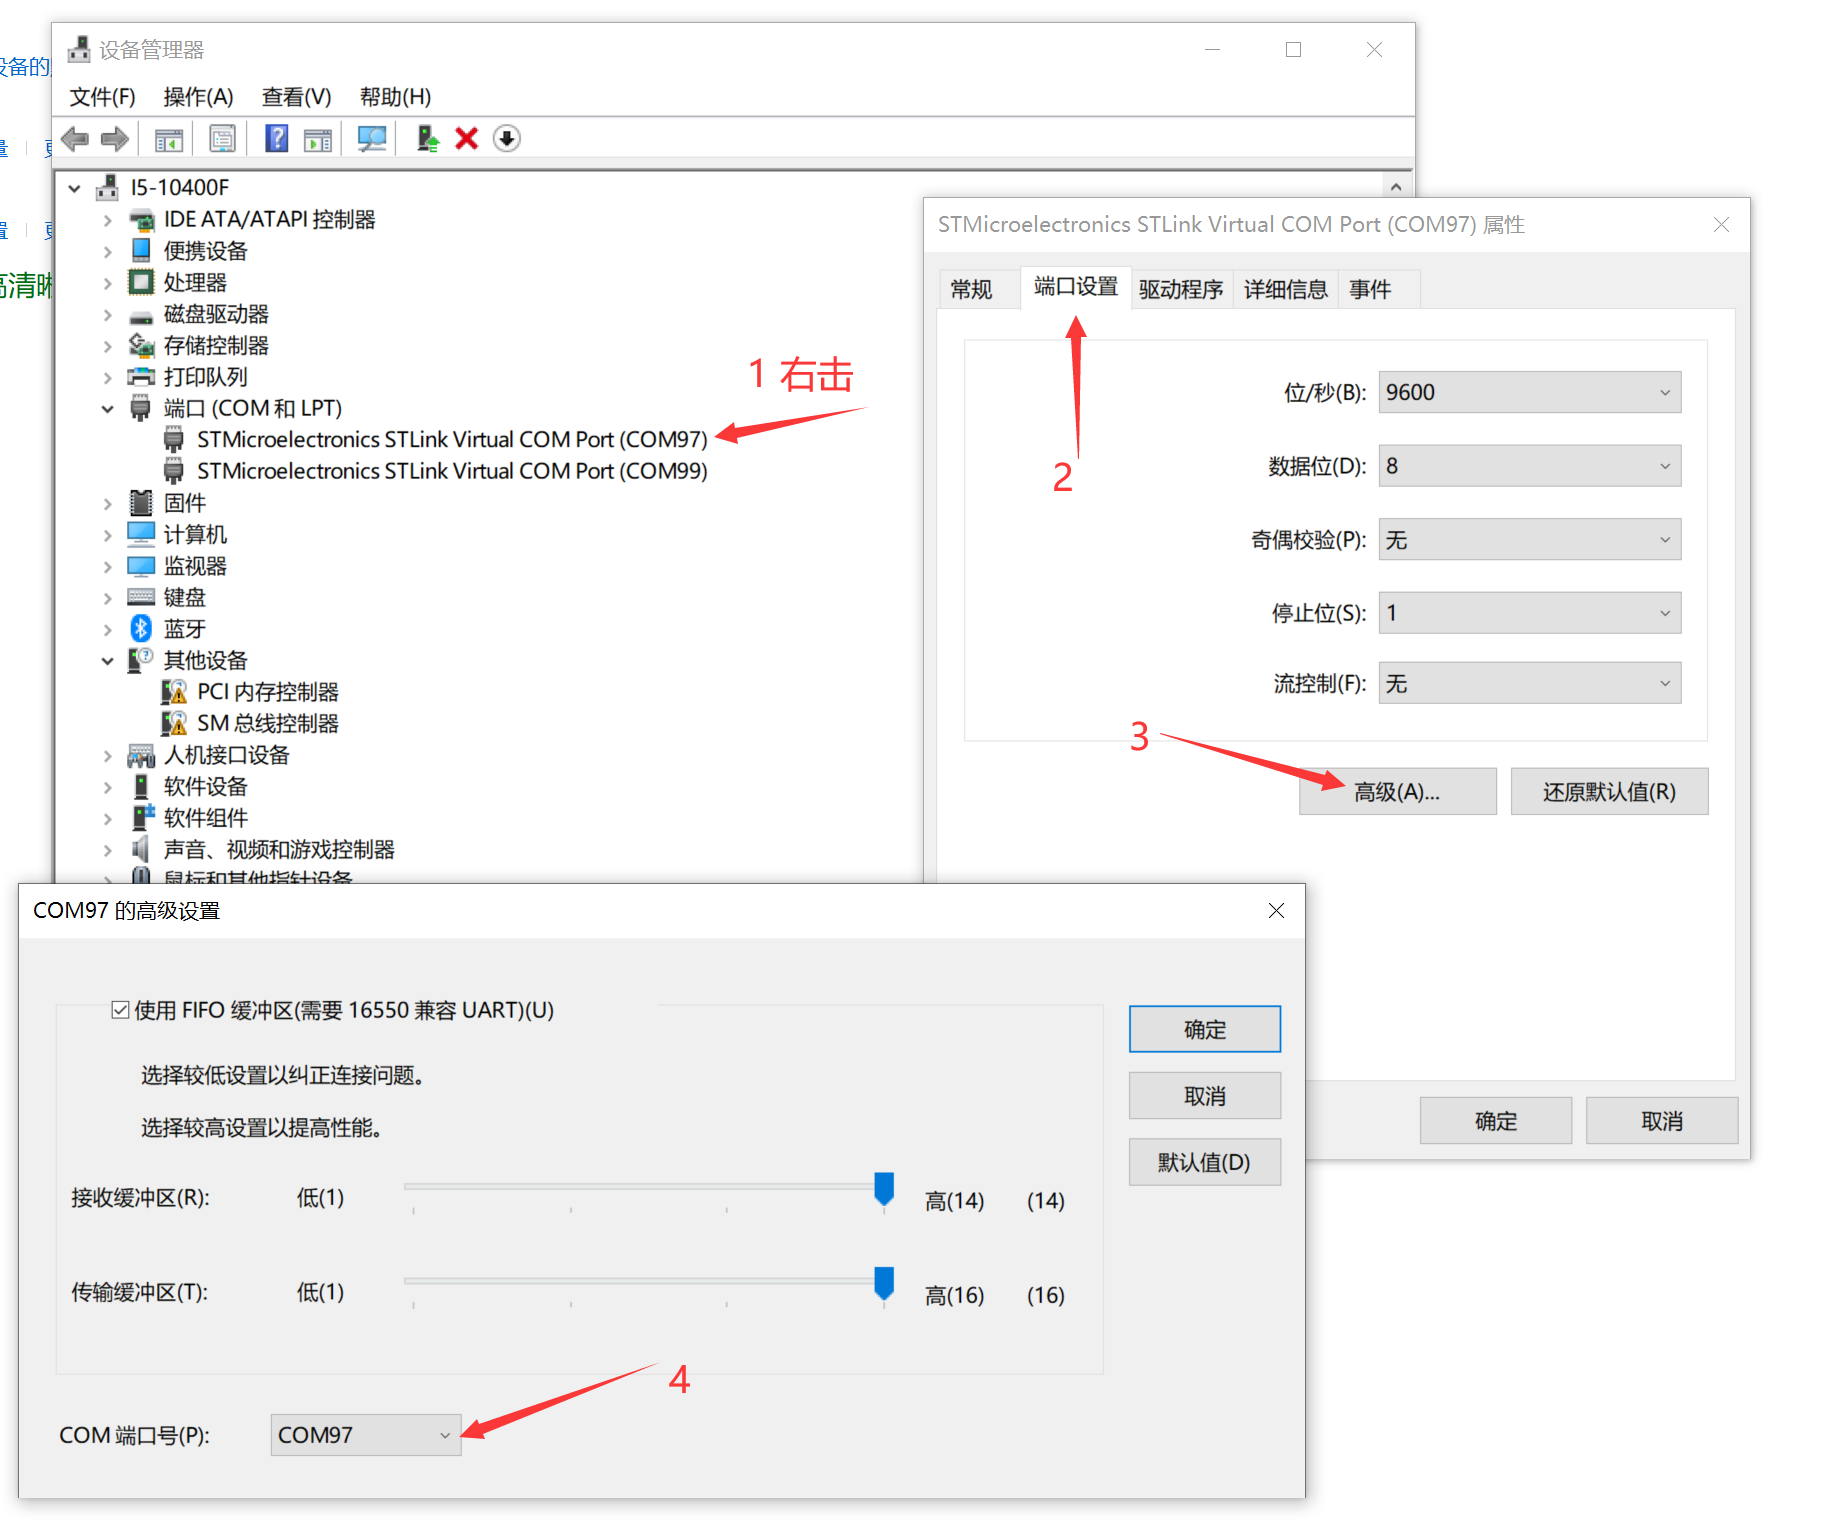Image resolution: width=1832 pixels, height=1528 pixels.
Task: Select the 端口设置 tab
Action: click(1075, 287)
